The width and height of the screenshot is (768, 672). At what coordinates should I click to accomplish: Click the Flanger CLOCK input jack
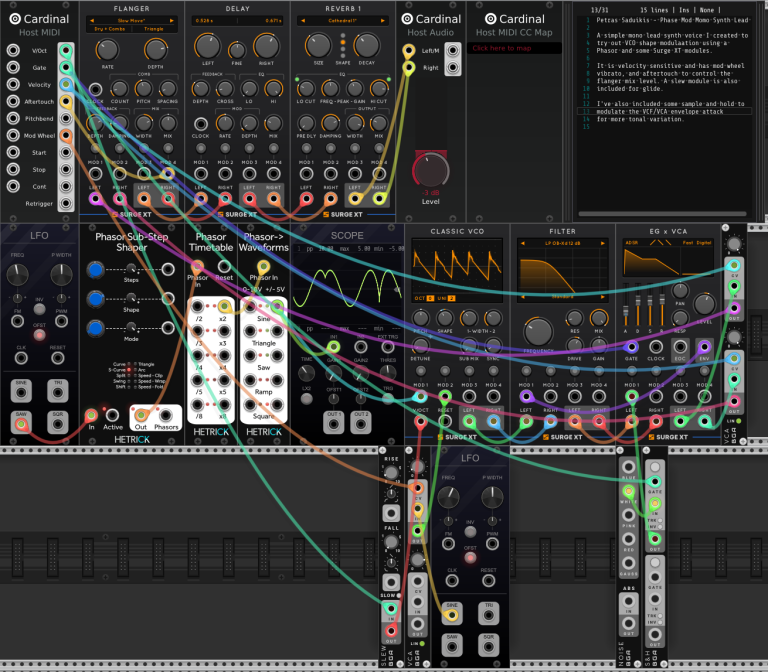tap(96, 89)
